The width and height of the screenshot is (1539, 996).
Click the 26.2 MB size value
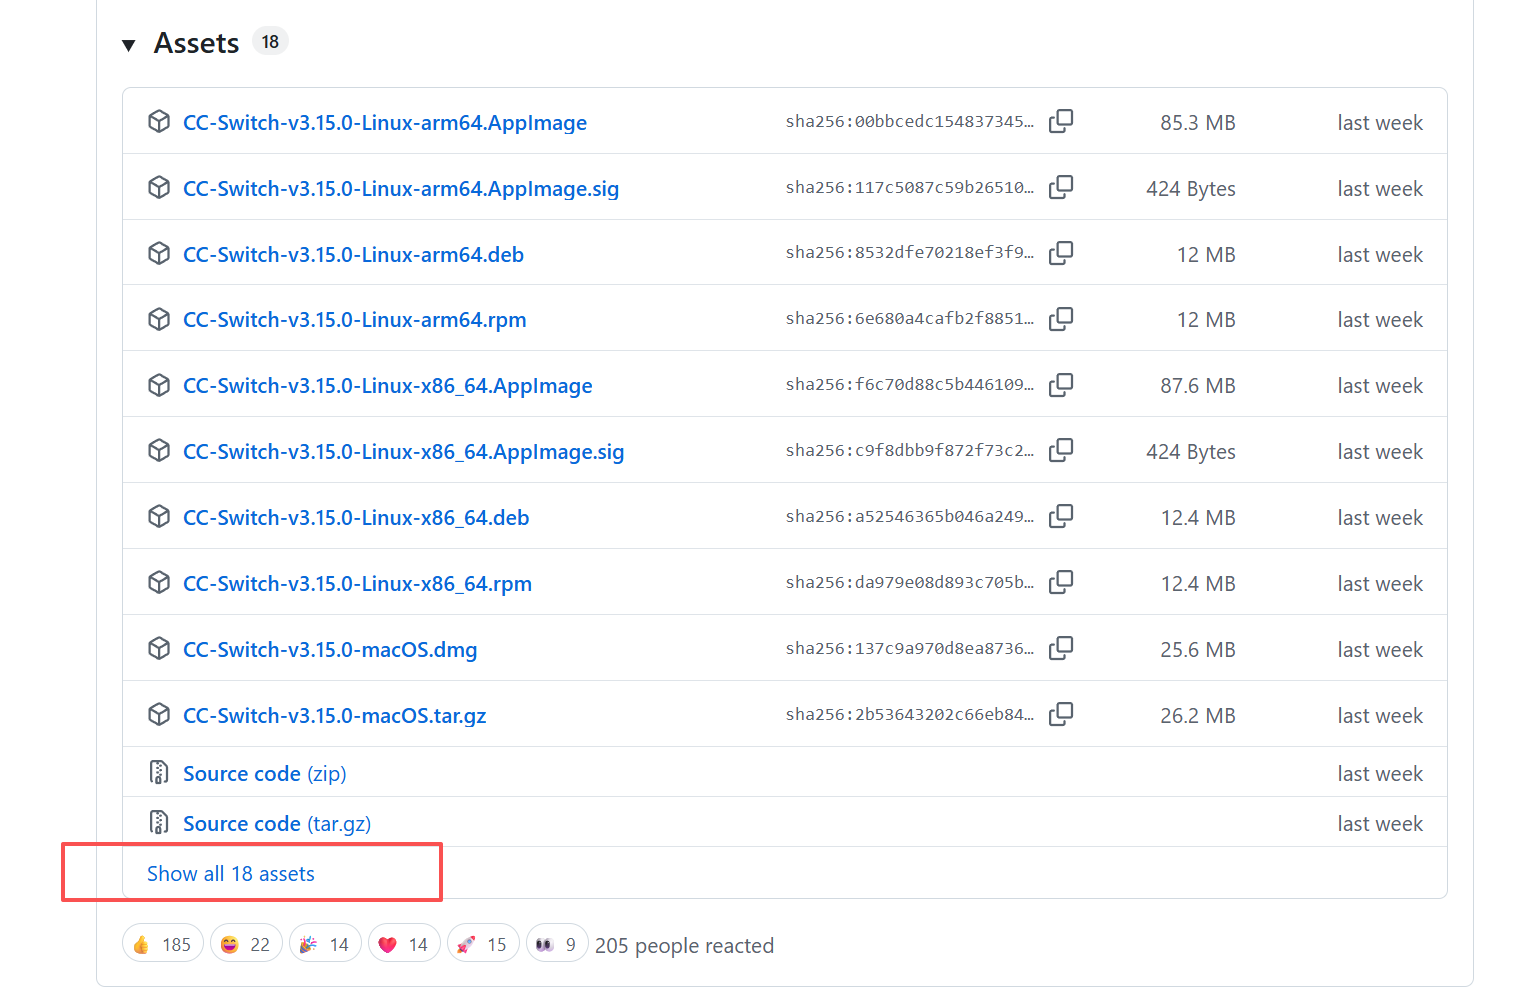[1198, 716]
